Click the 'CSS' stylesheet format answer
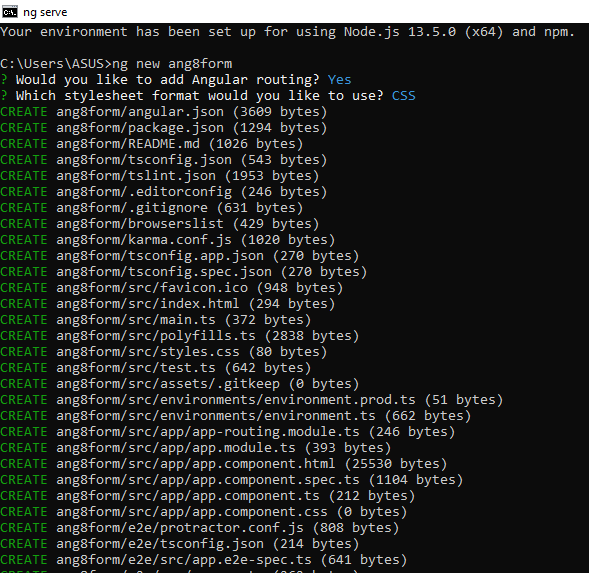This screenshot has height=573, width=589. (403, 95)
